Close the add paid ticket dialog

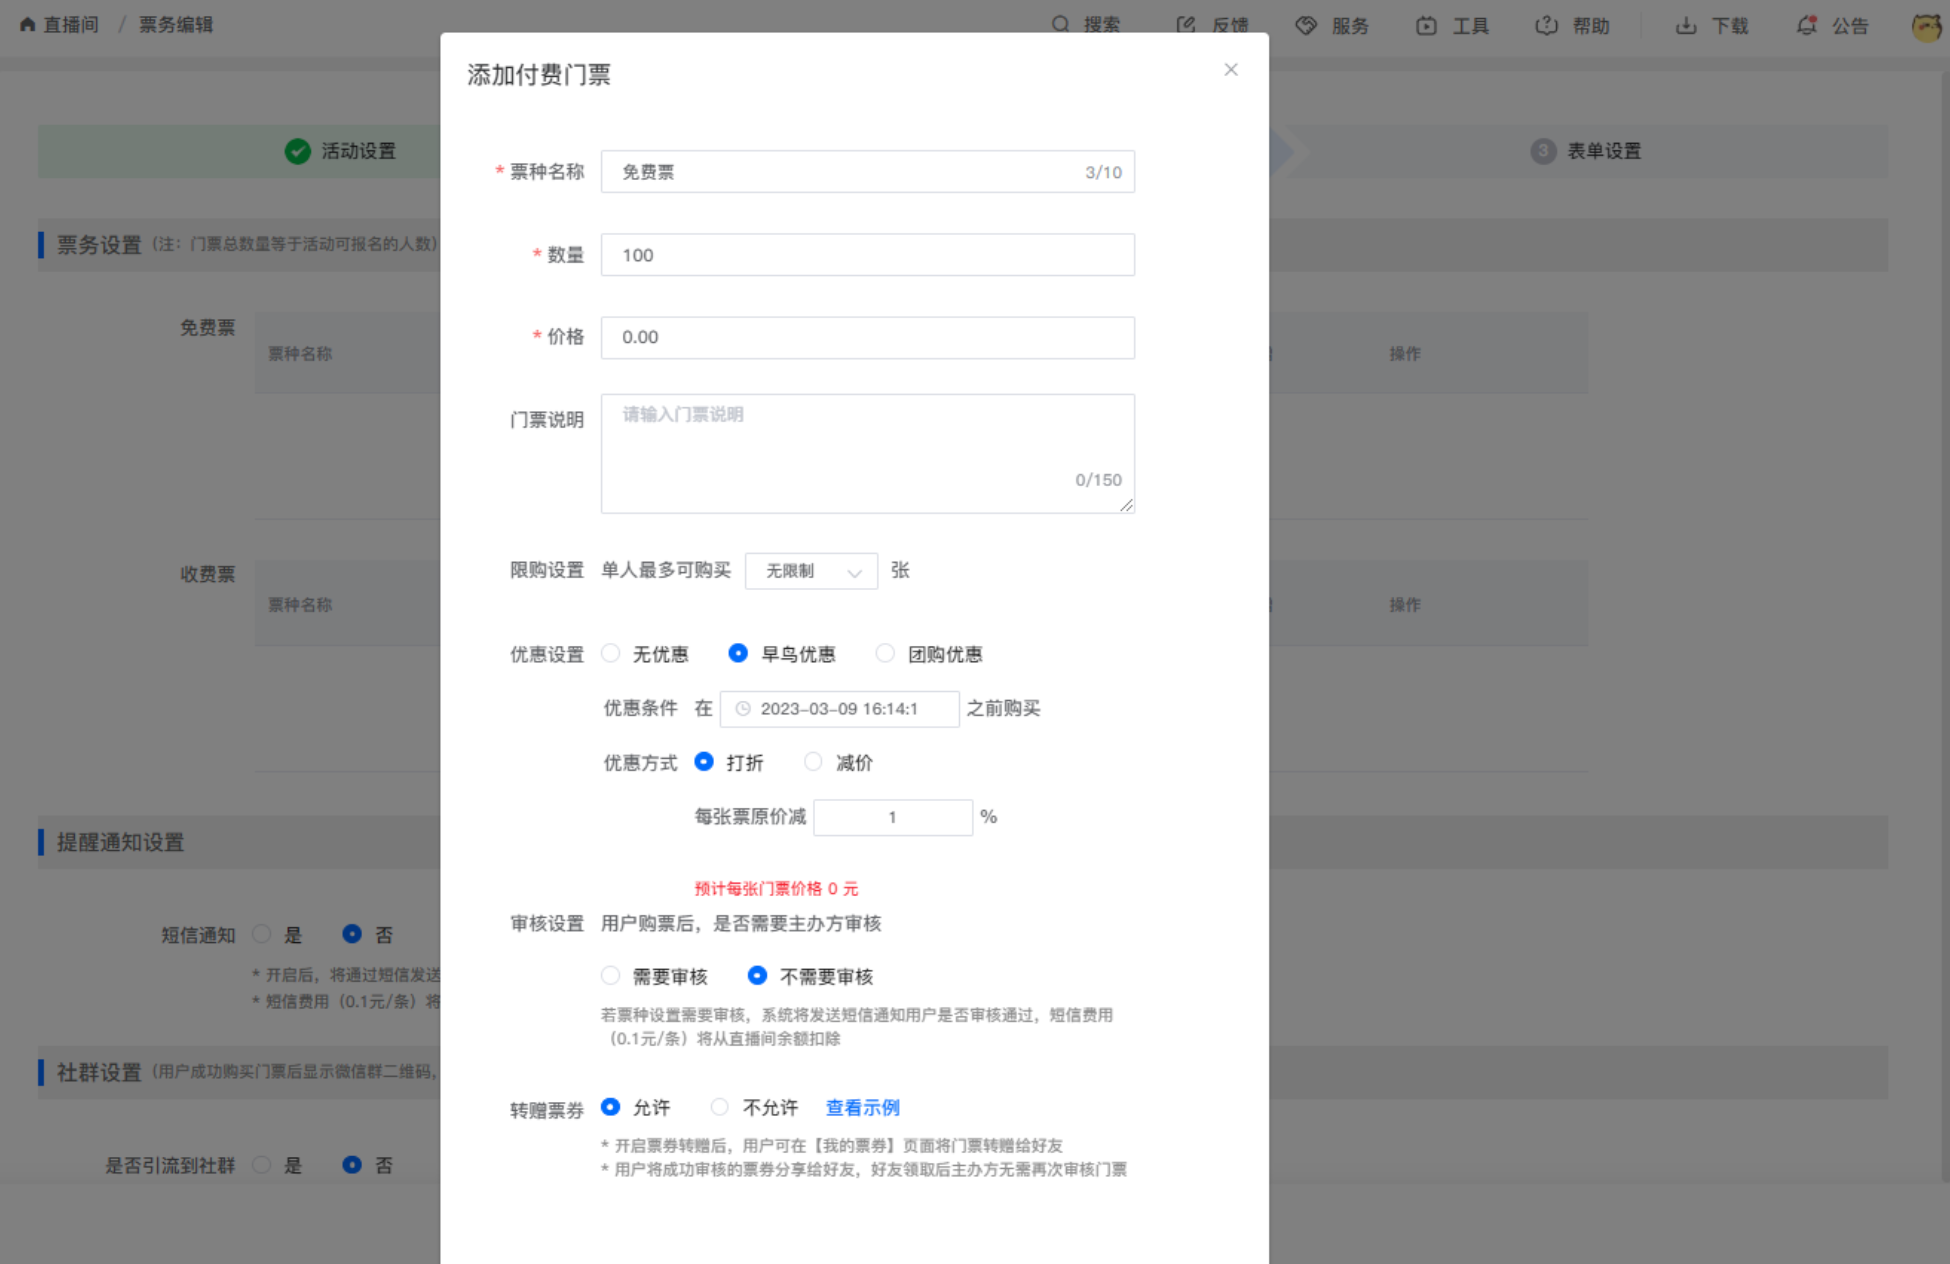[x=1231, y=69]
